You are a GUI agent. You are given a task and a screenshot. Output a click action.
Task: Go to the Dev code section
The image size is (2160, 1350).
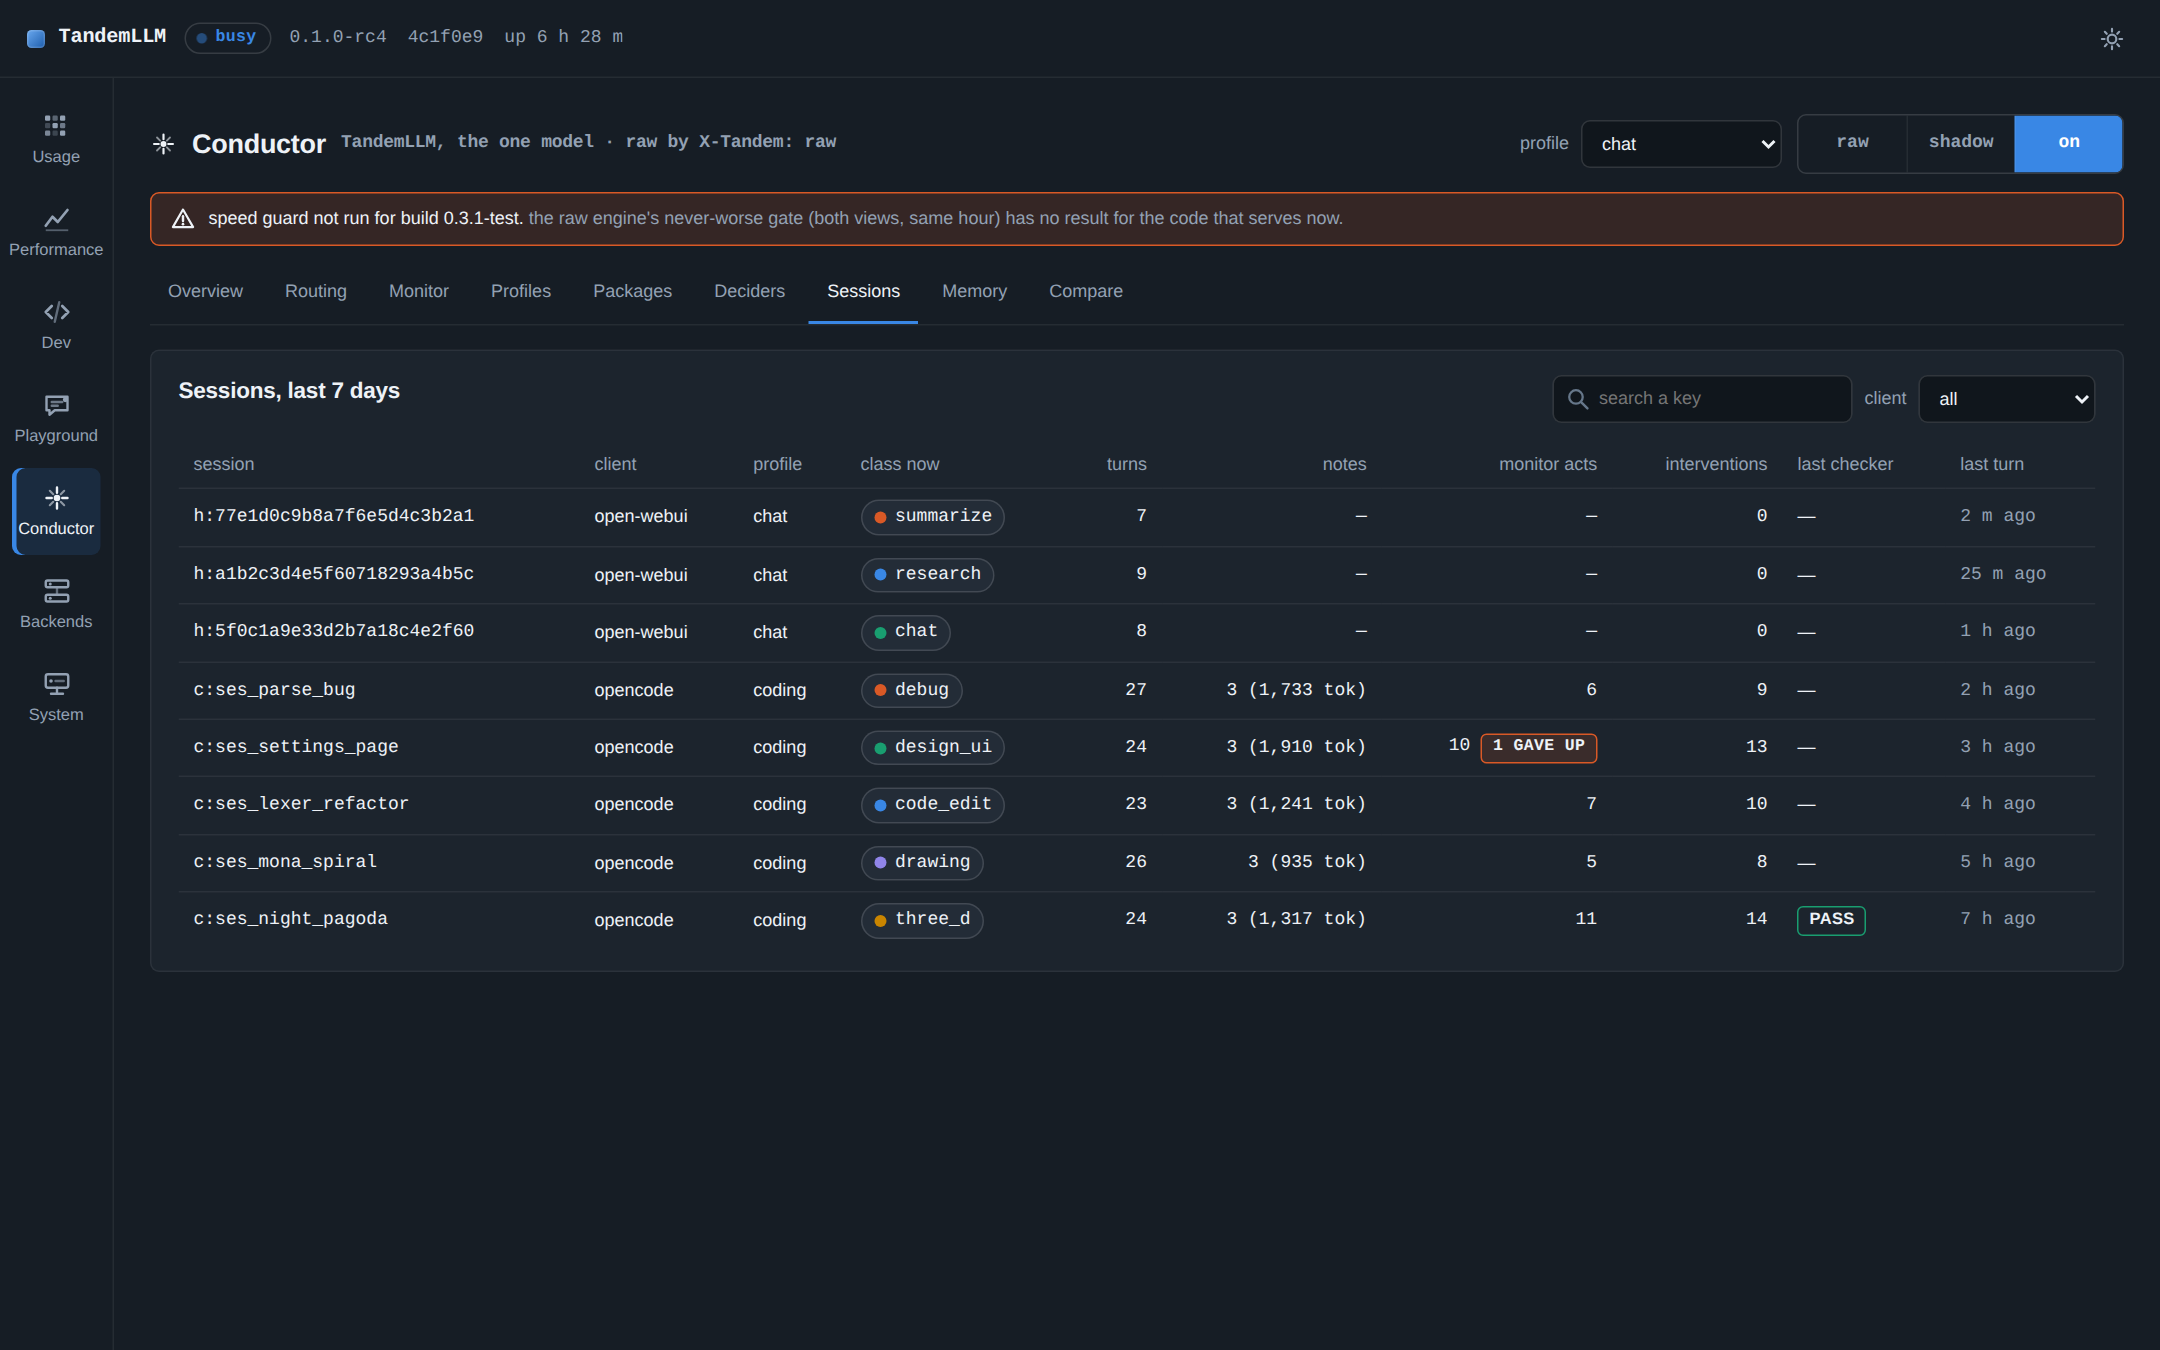[56, 325]
